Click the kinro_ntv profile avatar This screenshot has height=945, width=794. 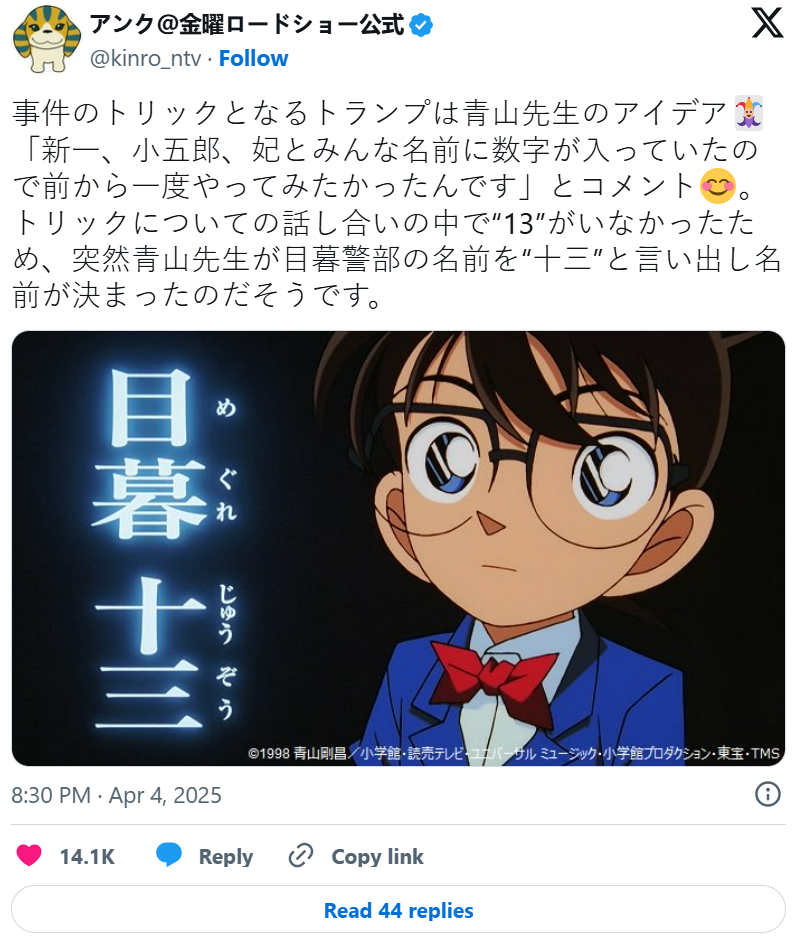click(x=46, y=40)
